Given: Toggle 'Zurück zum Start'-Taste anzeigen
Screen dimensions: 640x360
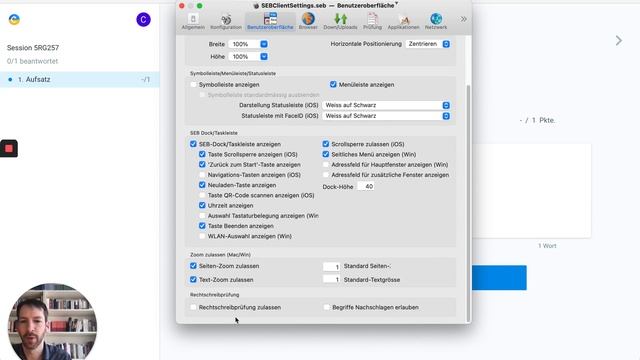Looking at the screenshot, I should (x=202, y=164).
